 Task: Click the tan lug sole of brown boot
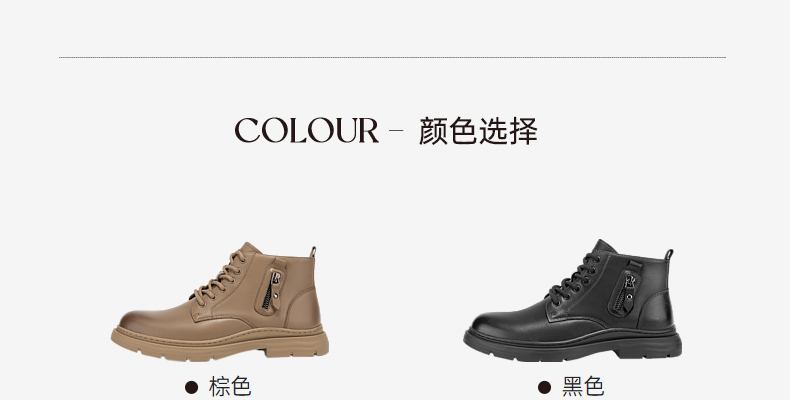[x=220, y=344]
